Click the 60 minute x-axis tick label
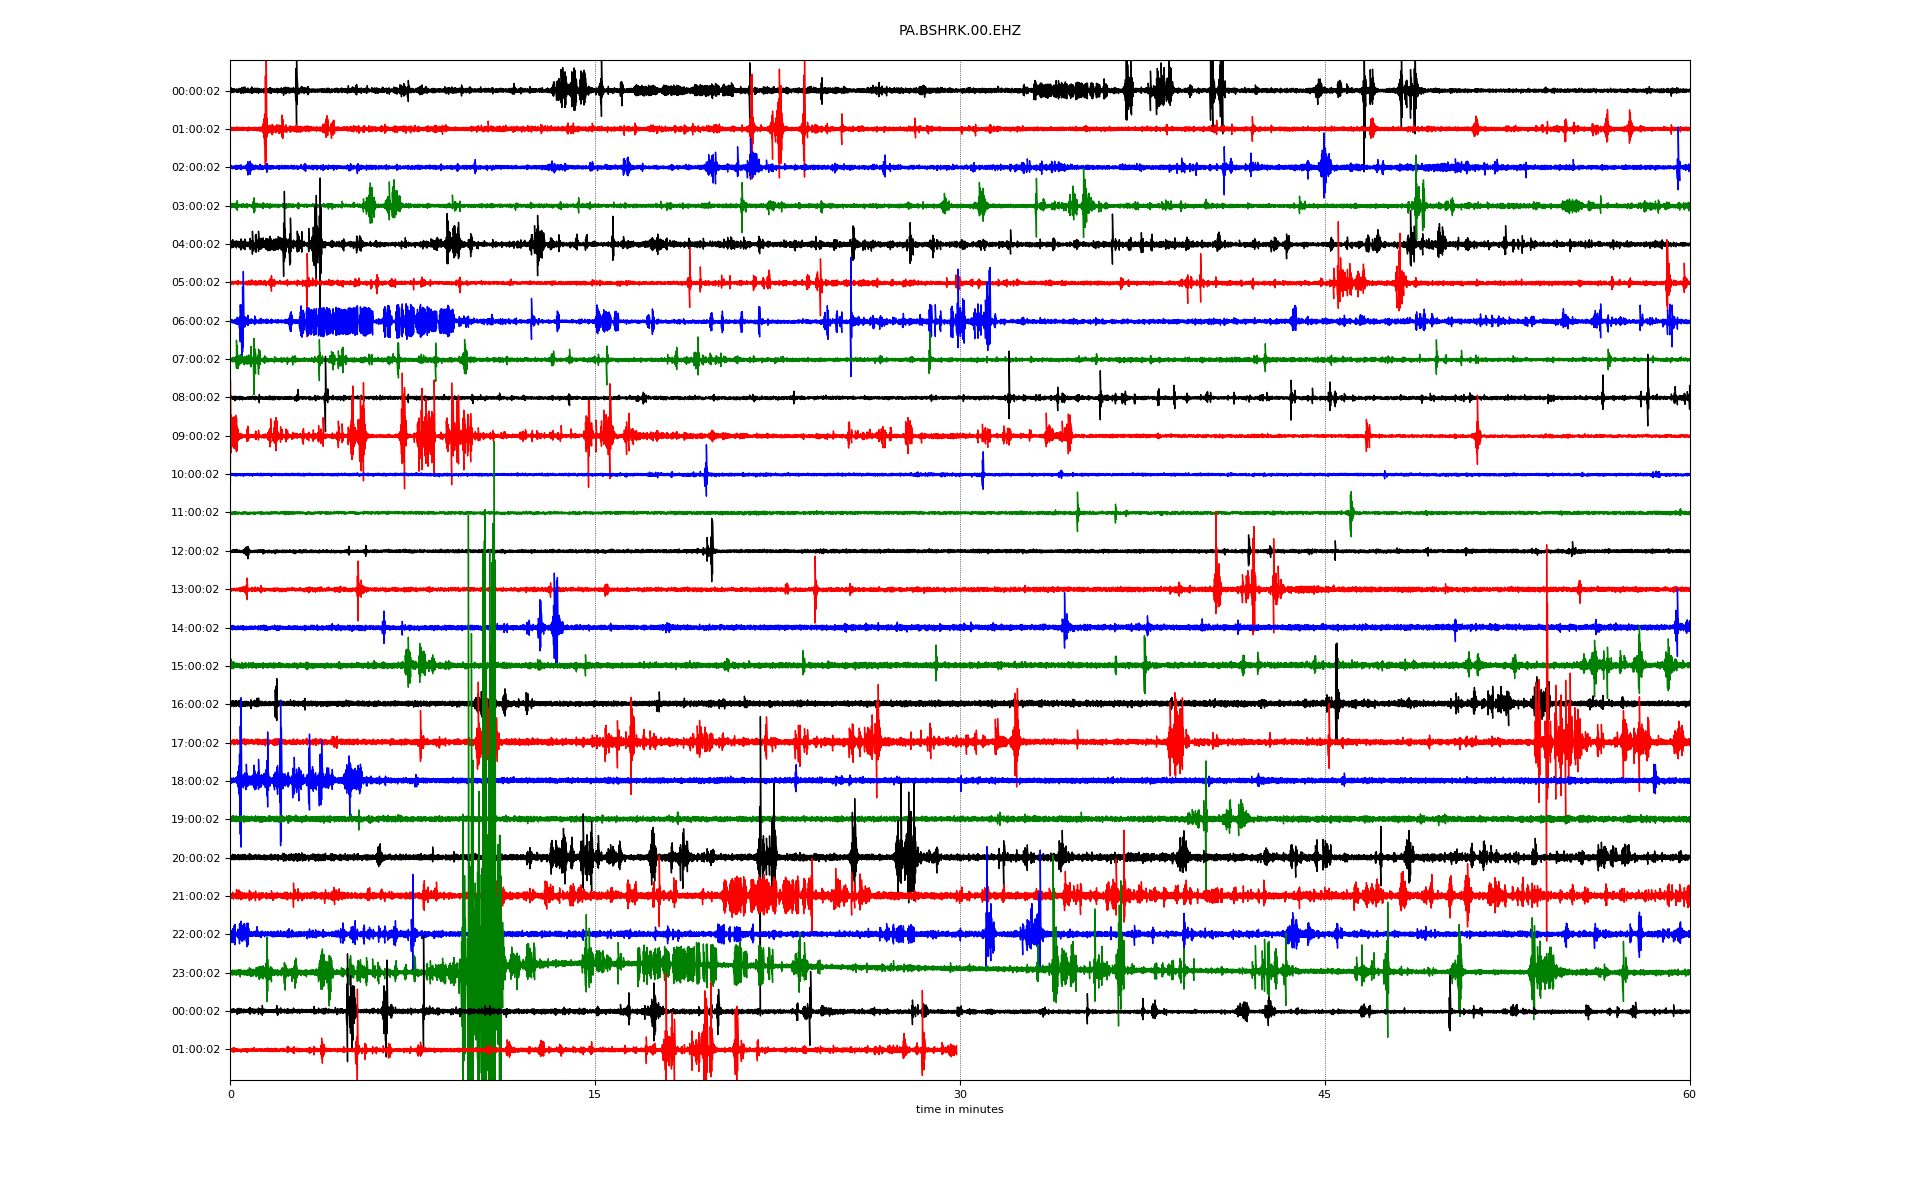The width and height of the screenshot is (1920, 1200). (1689, 1095)
